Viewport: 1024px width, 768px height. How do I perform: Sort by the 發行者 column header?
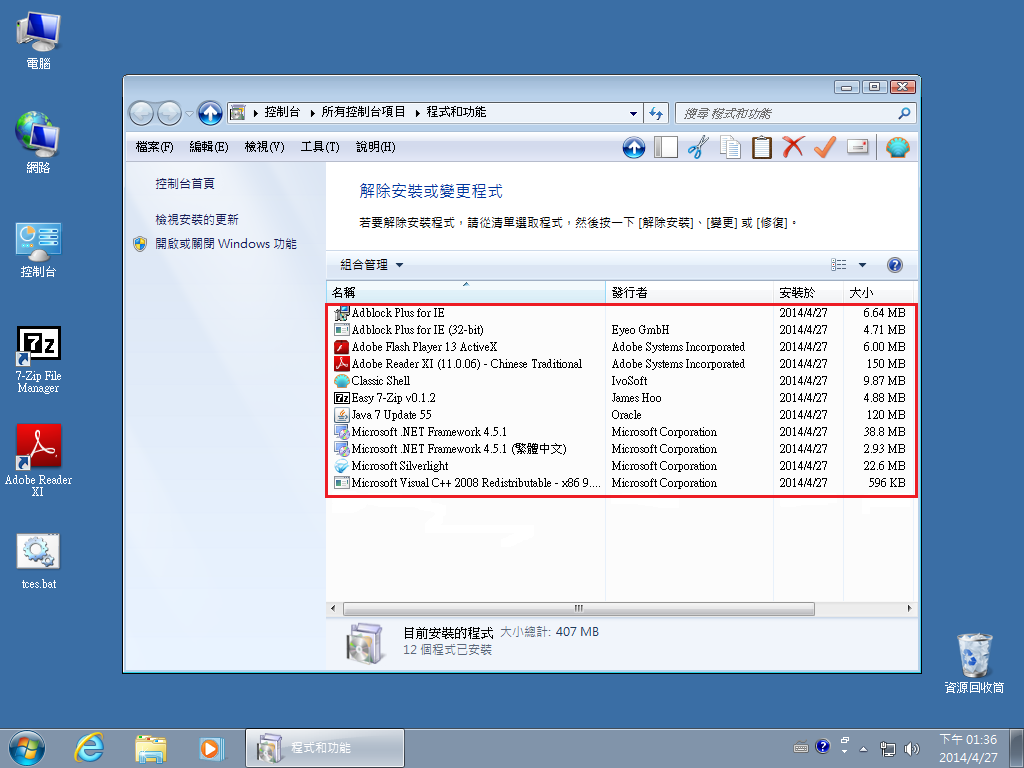click(x=690, y=292)
